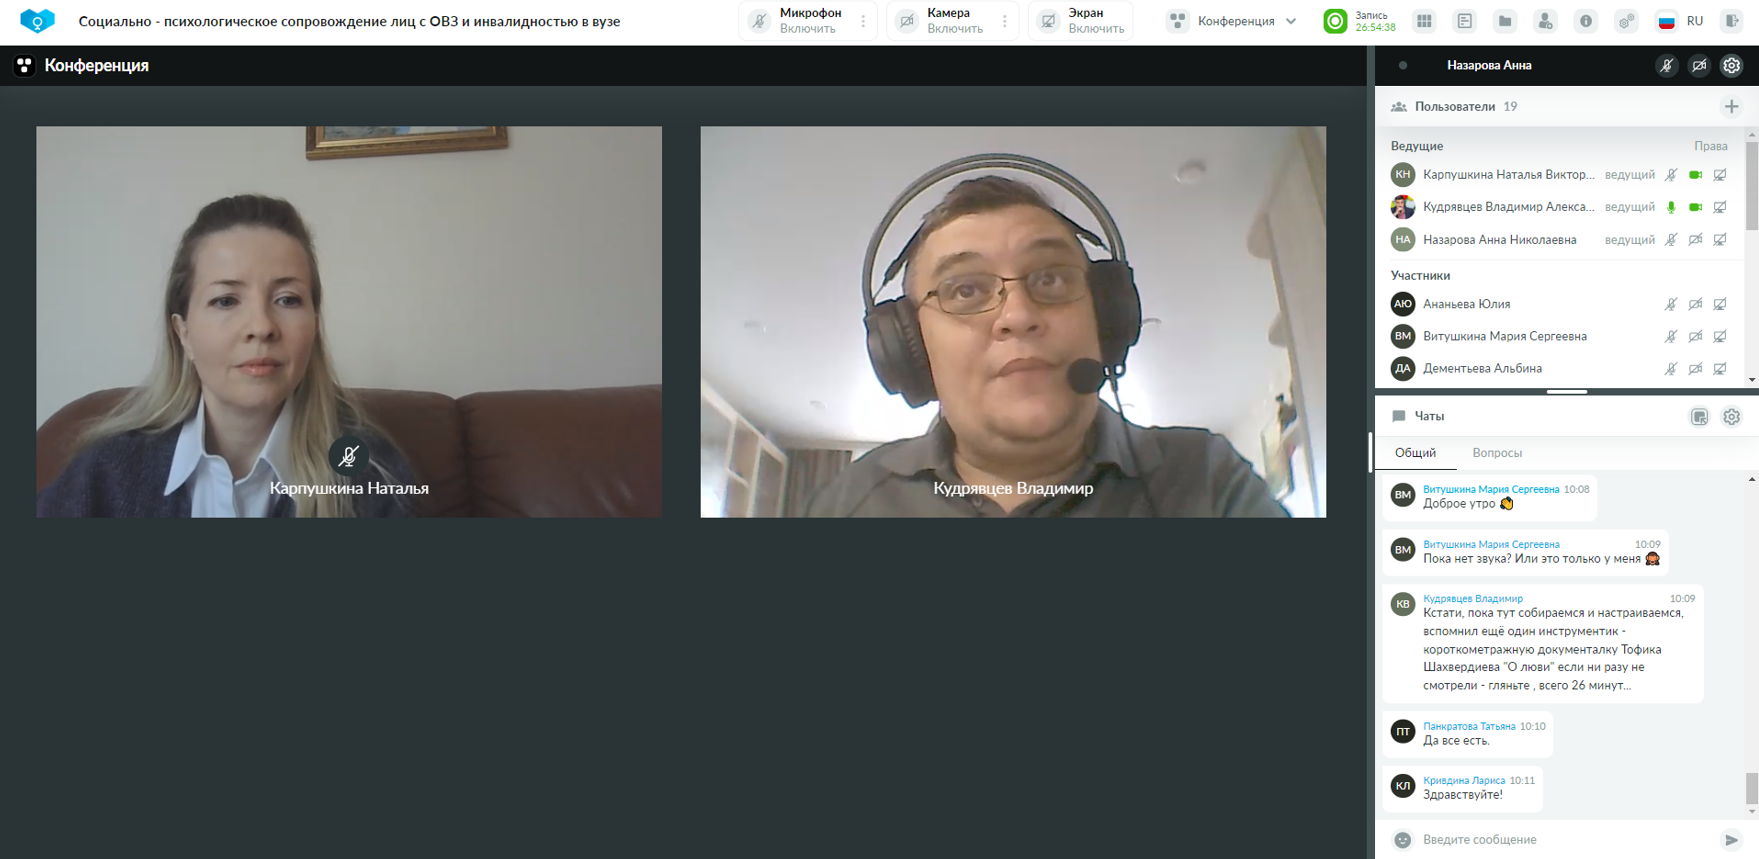Toggle Кудрявцев Владимир's green camera icon
The height and width of the screenshot is (859, 1759).
click(x=1695, y=207)
